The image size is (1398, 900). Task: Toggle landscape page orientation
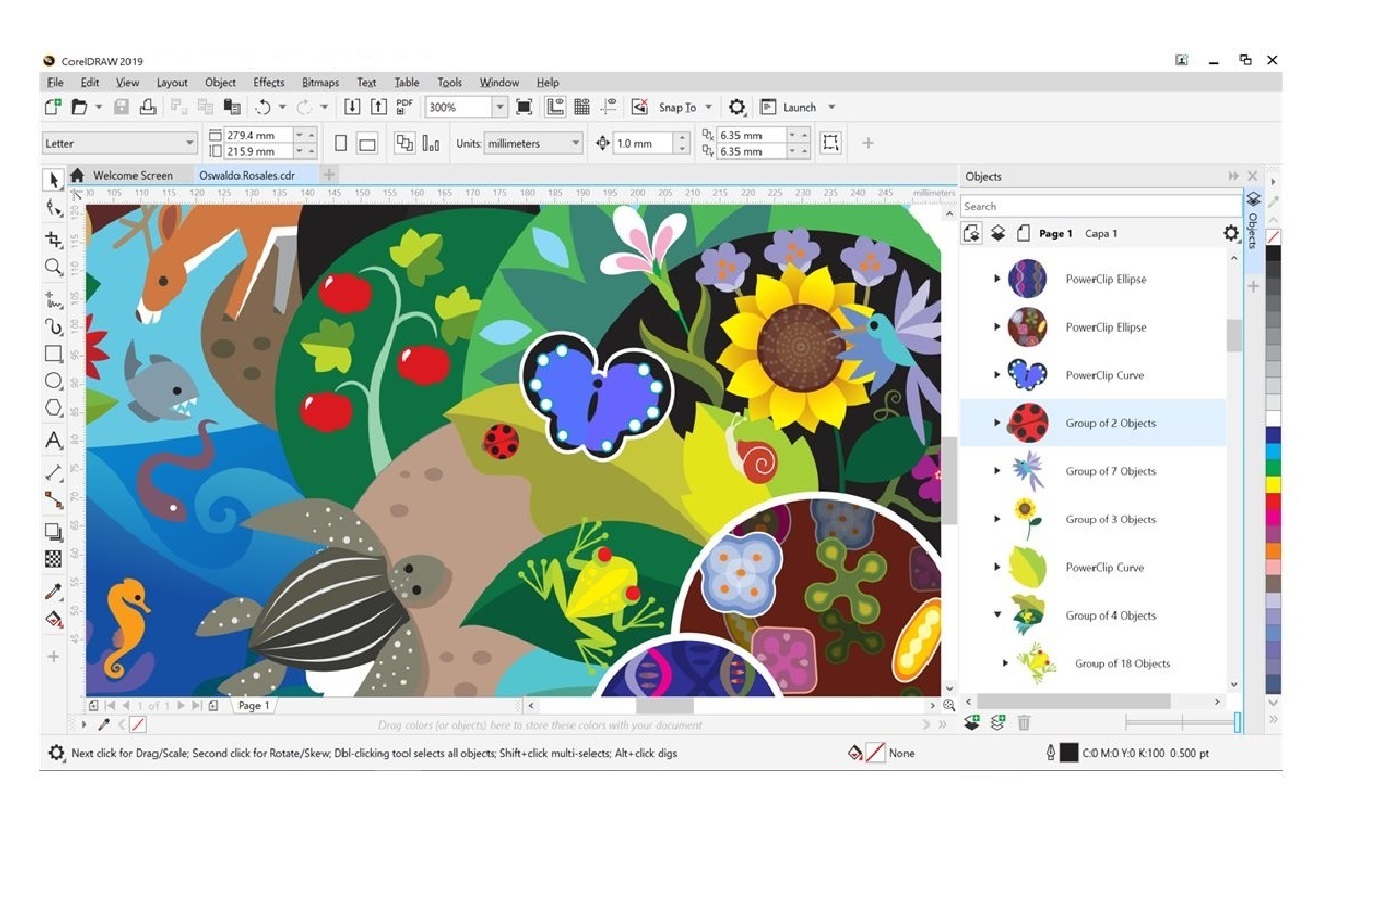(x=367, y=144)
